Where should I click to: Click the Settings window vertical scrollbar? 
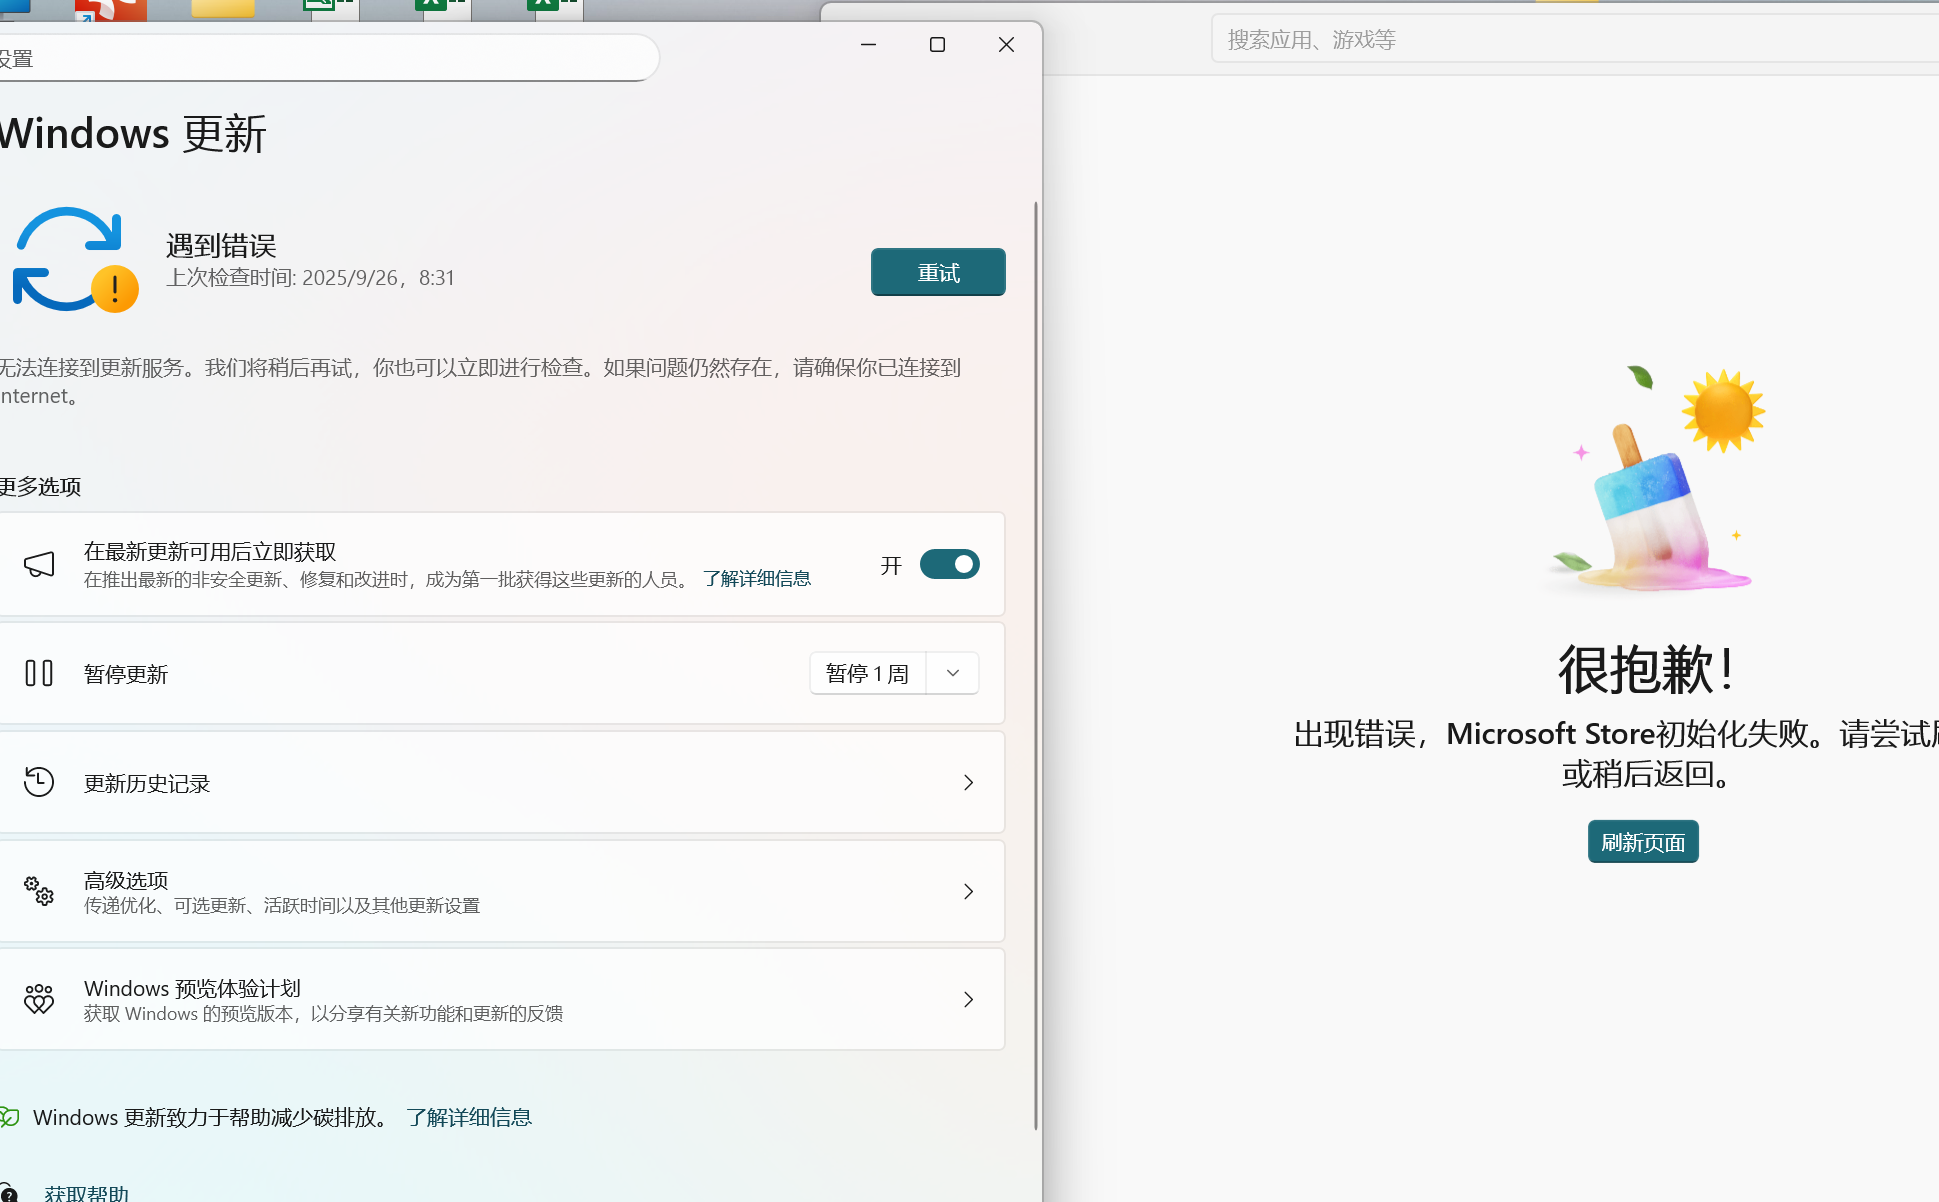[1035, 665]
